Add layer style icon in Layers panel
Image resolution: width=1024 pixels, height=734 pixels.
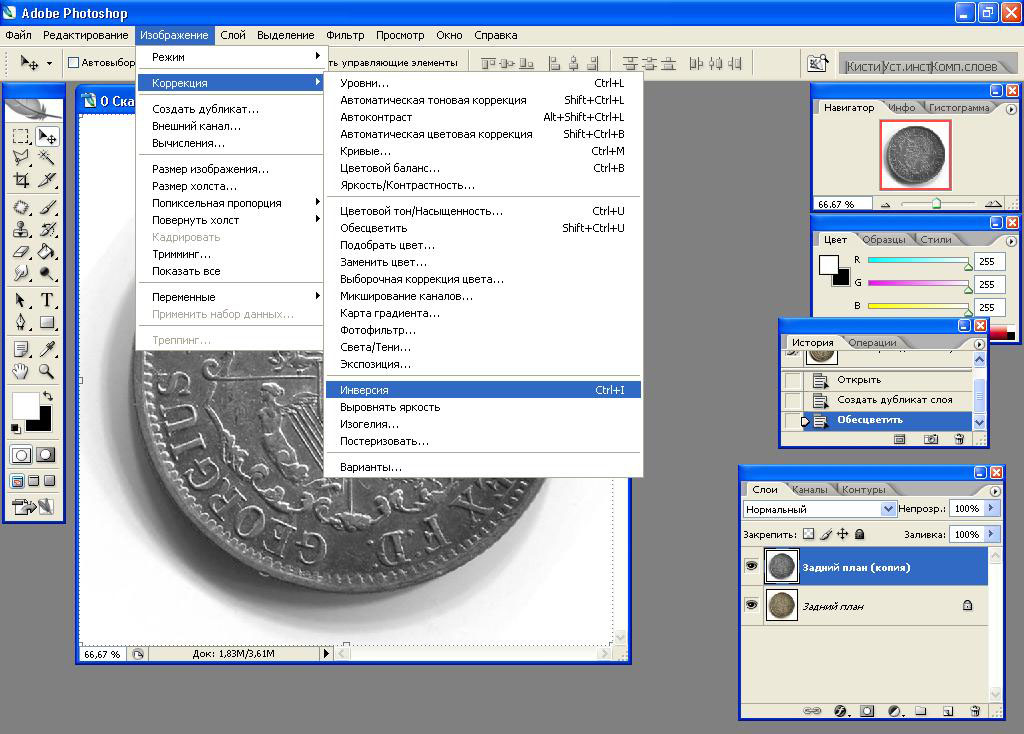tap(841, 711)
